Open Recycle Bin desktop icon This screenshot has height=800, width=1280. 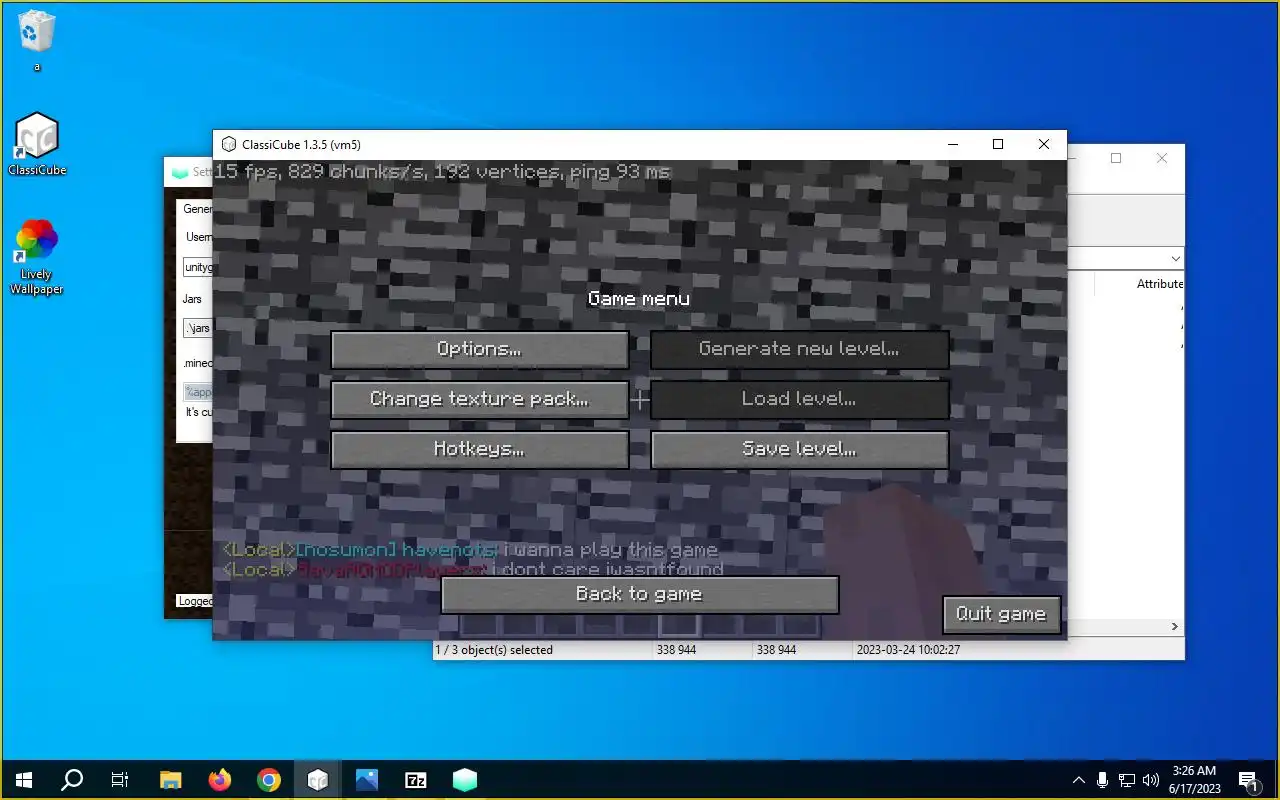(37, 40)
